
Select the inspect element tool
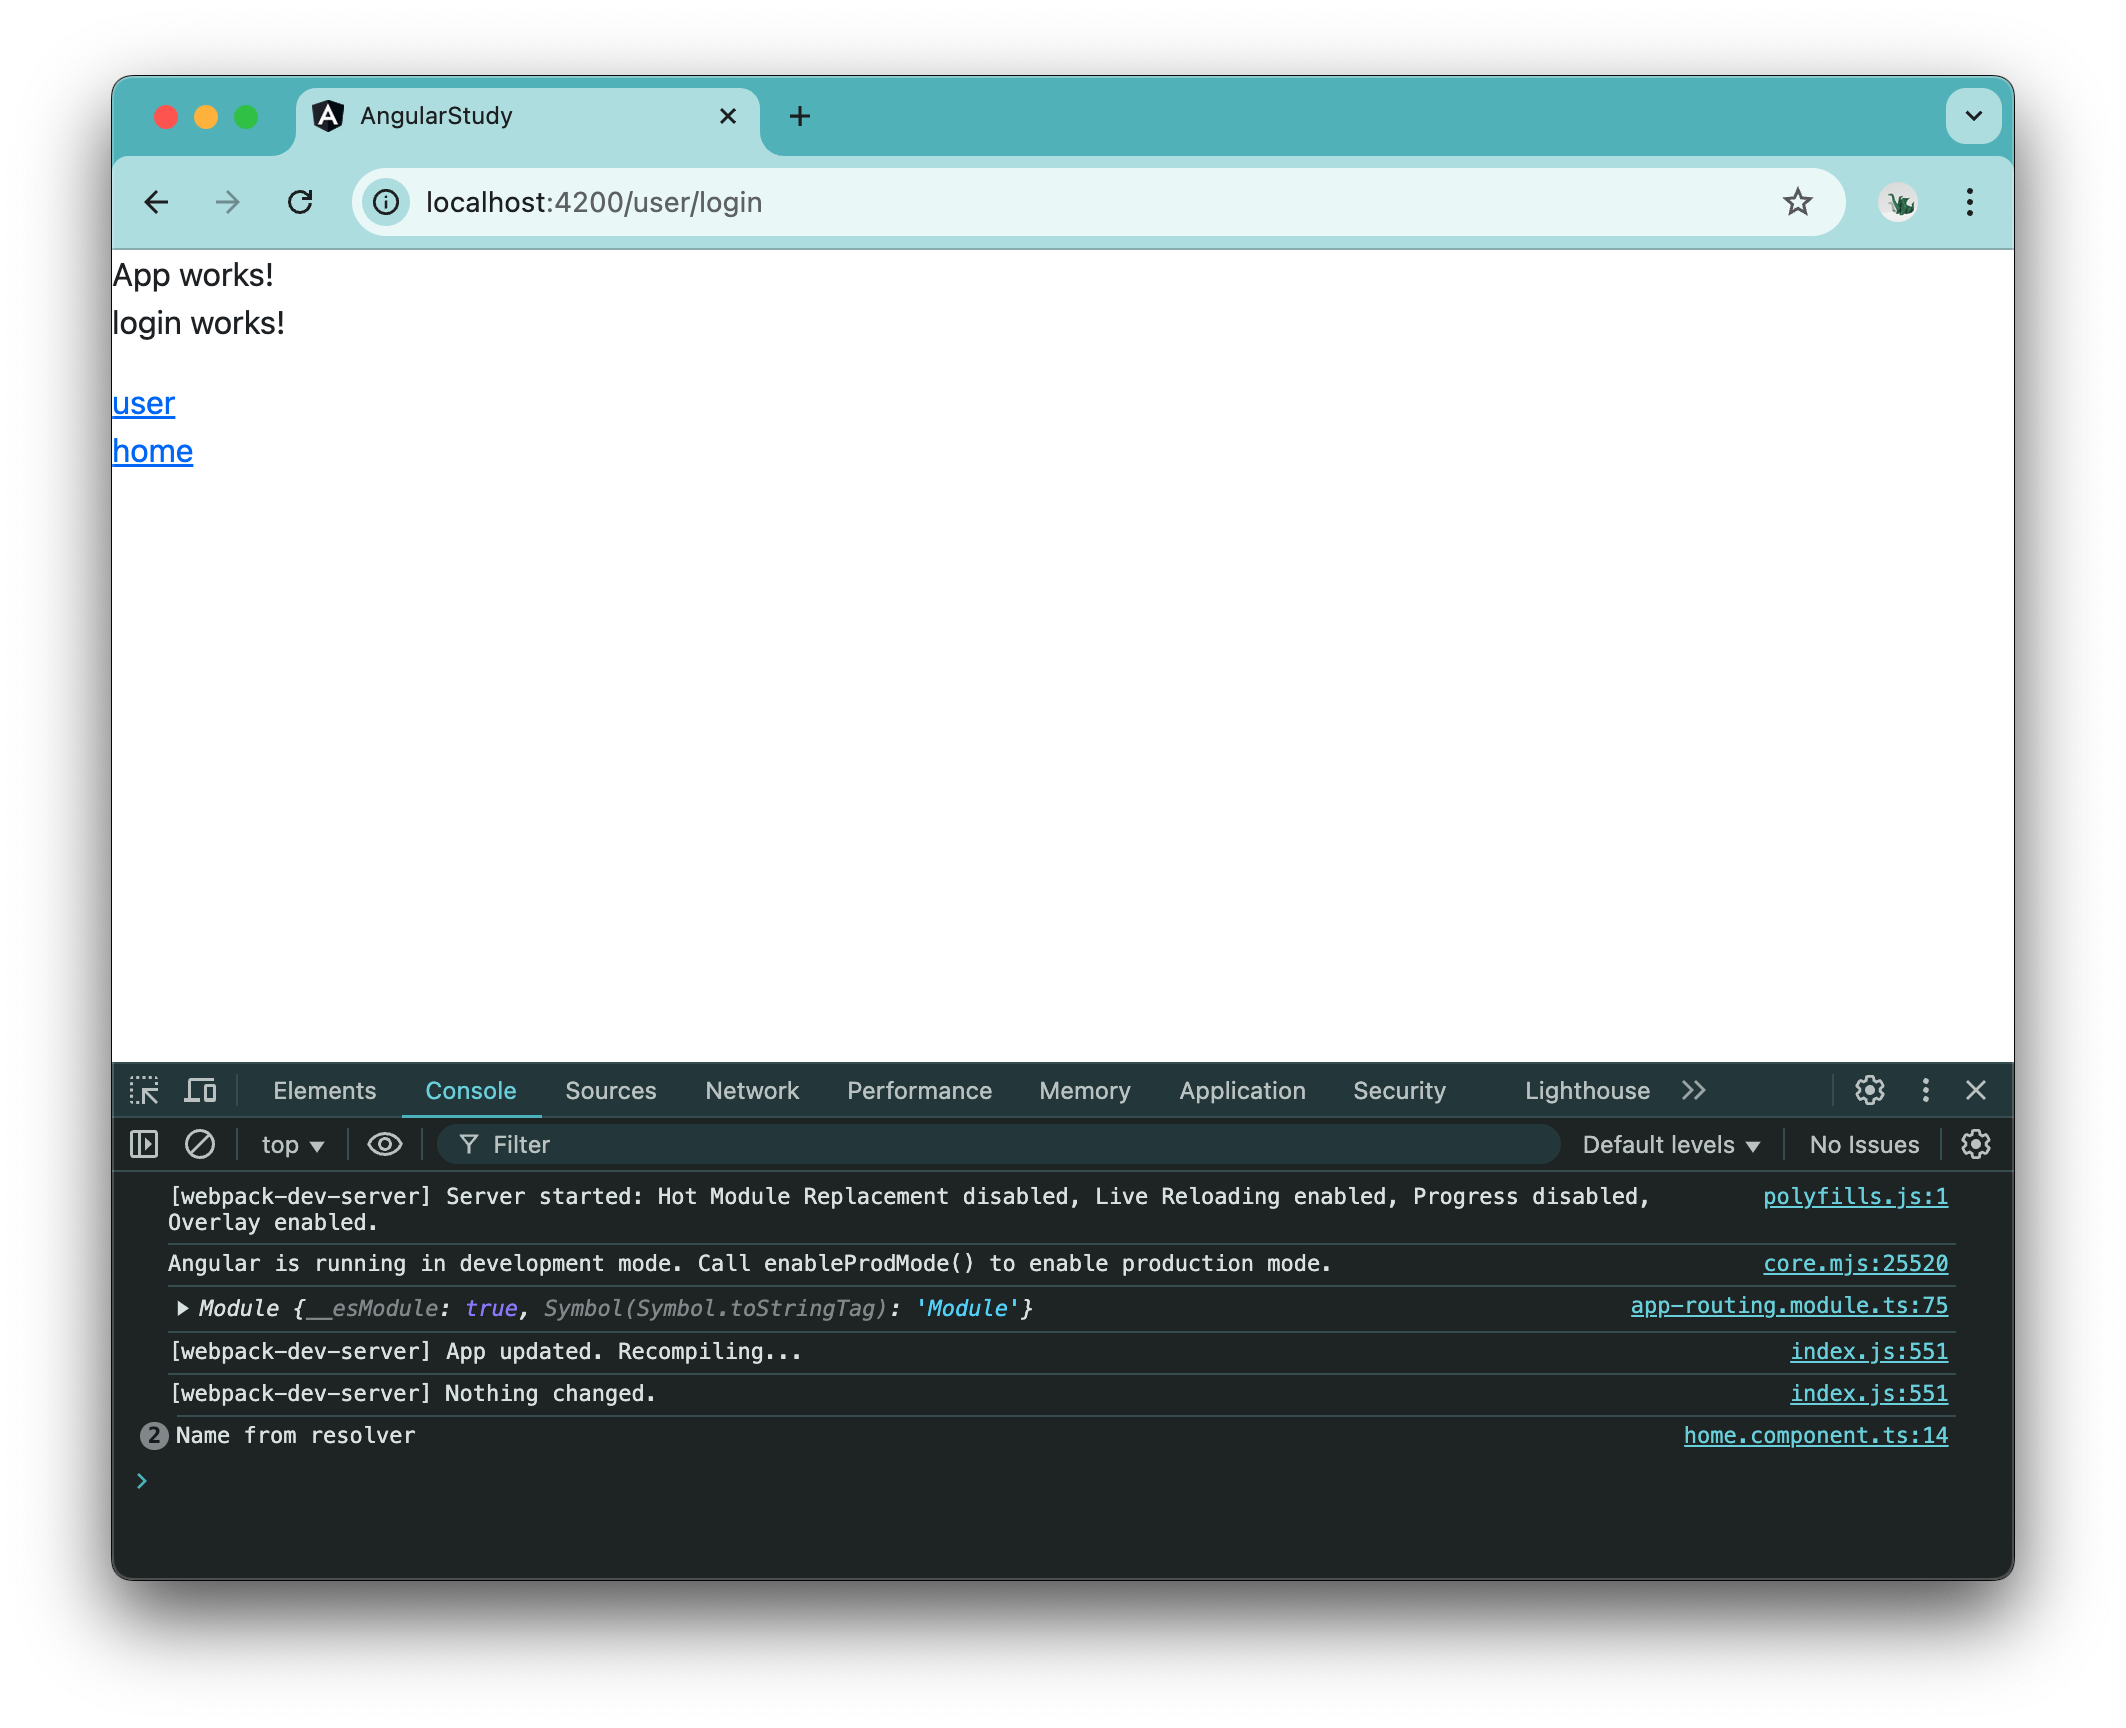(x=144, y=1090)
